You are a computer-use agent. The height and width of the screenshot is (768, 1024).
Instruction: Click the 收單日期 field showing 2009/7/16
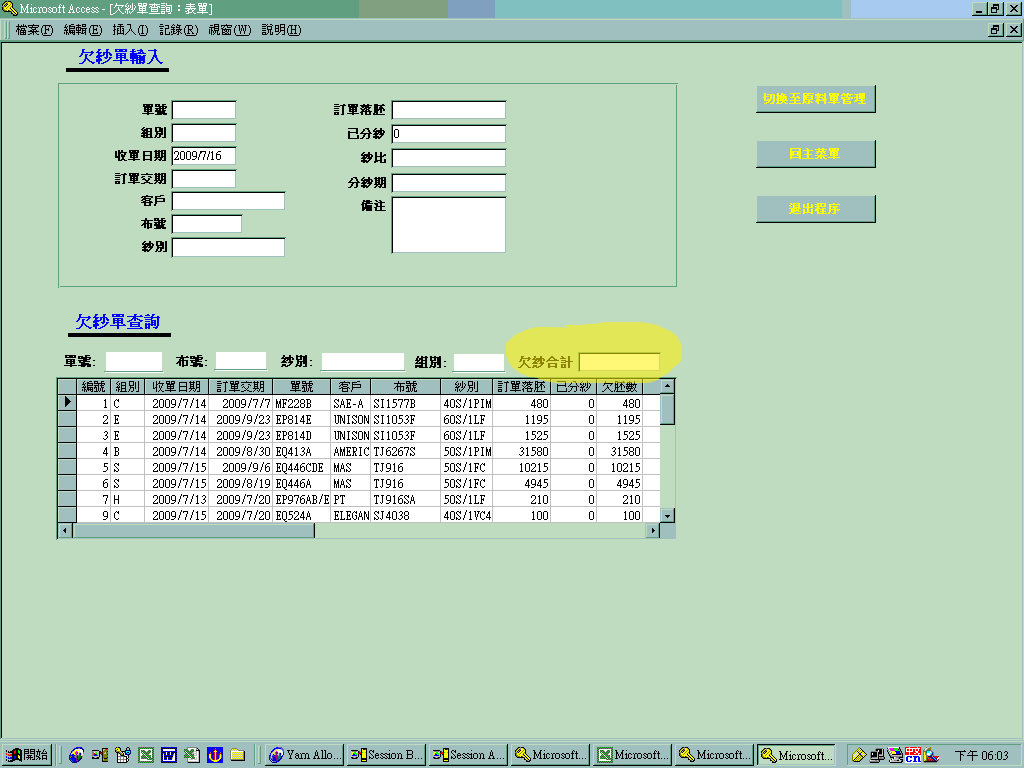click(x=204, y=155)
